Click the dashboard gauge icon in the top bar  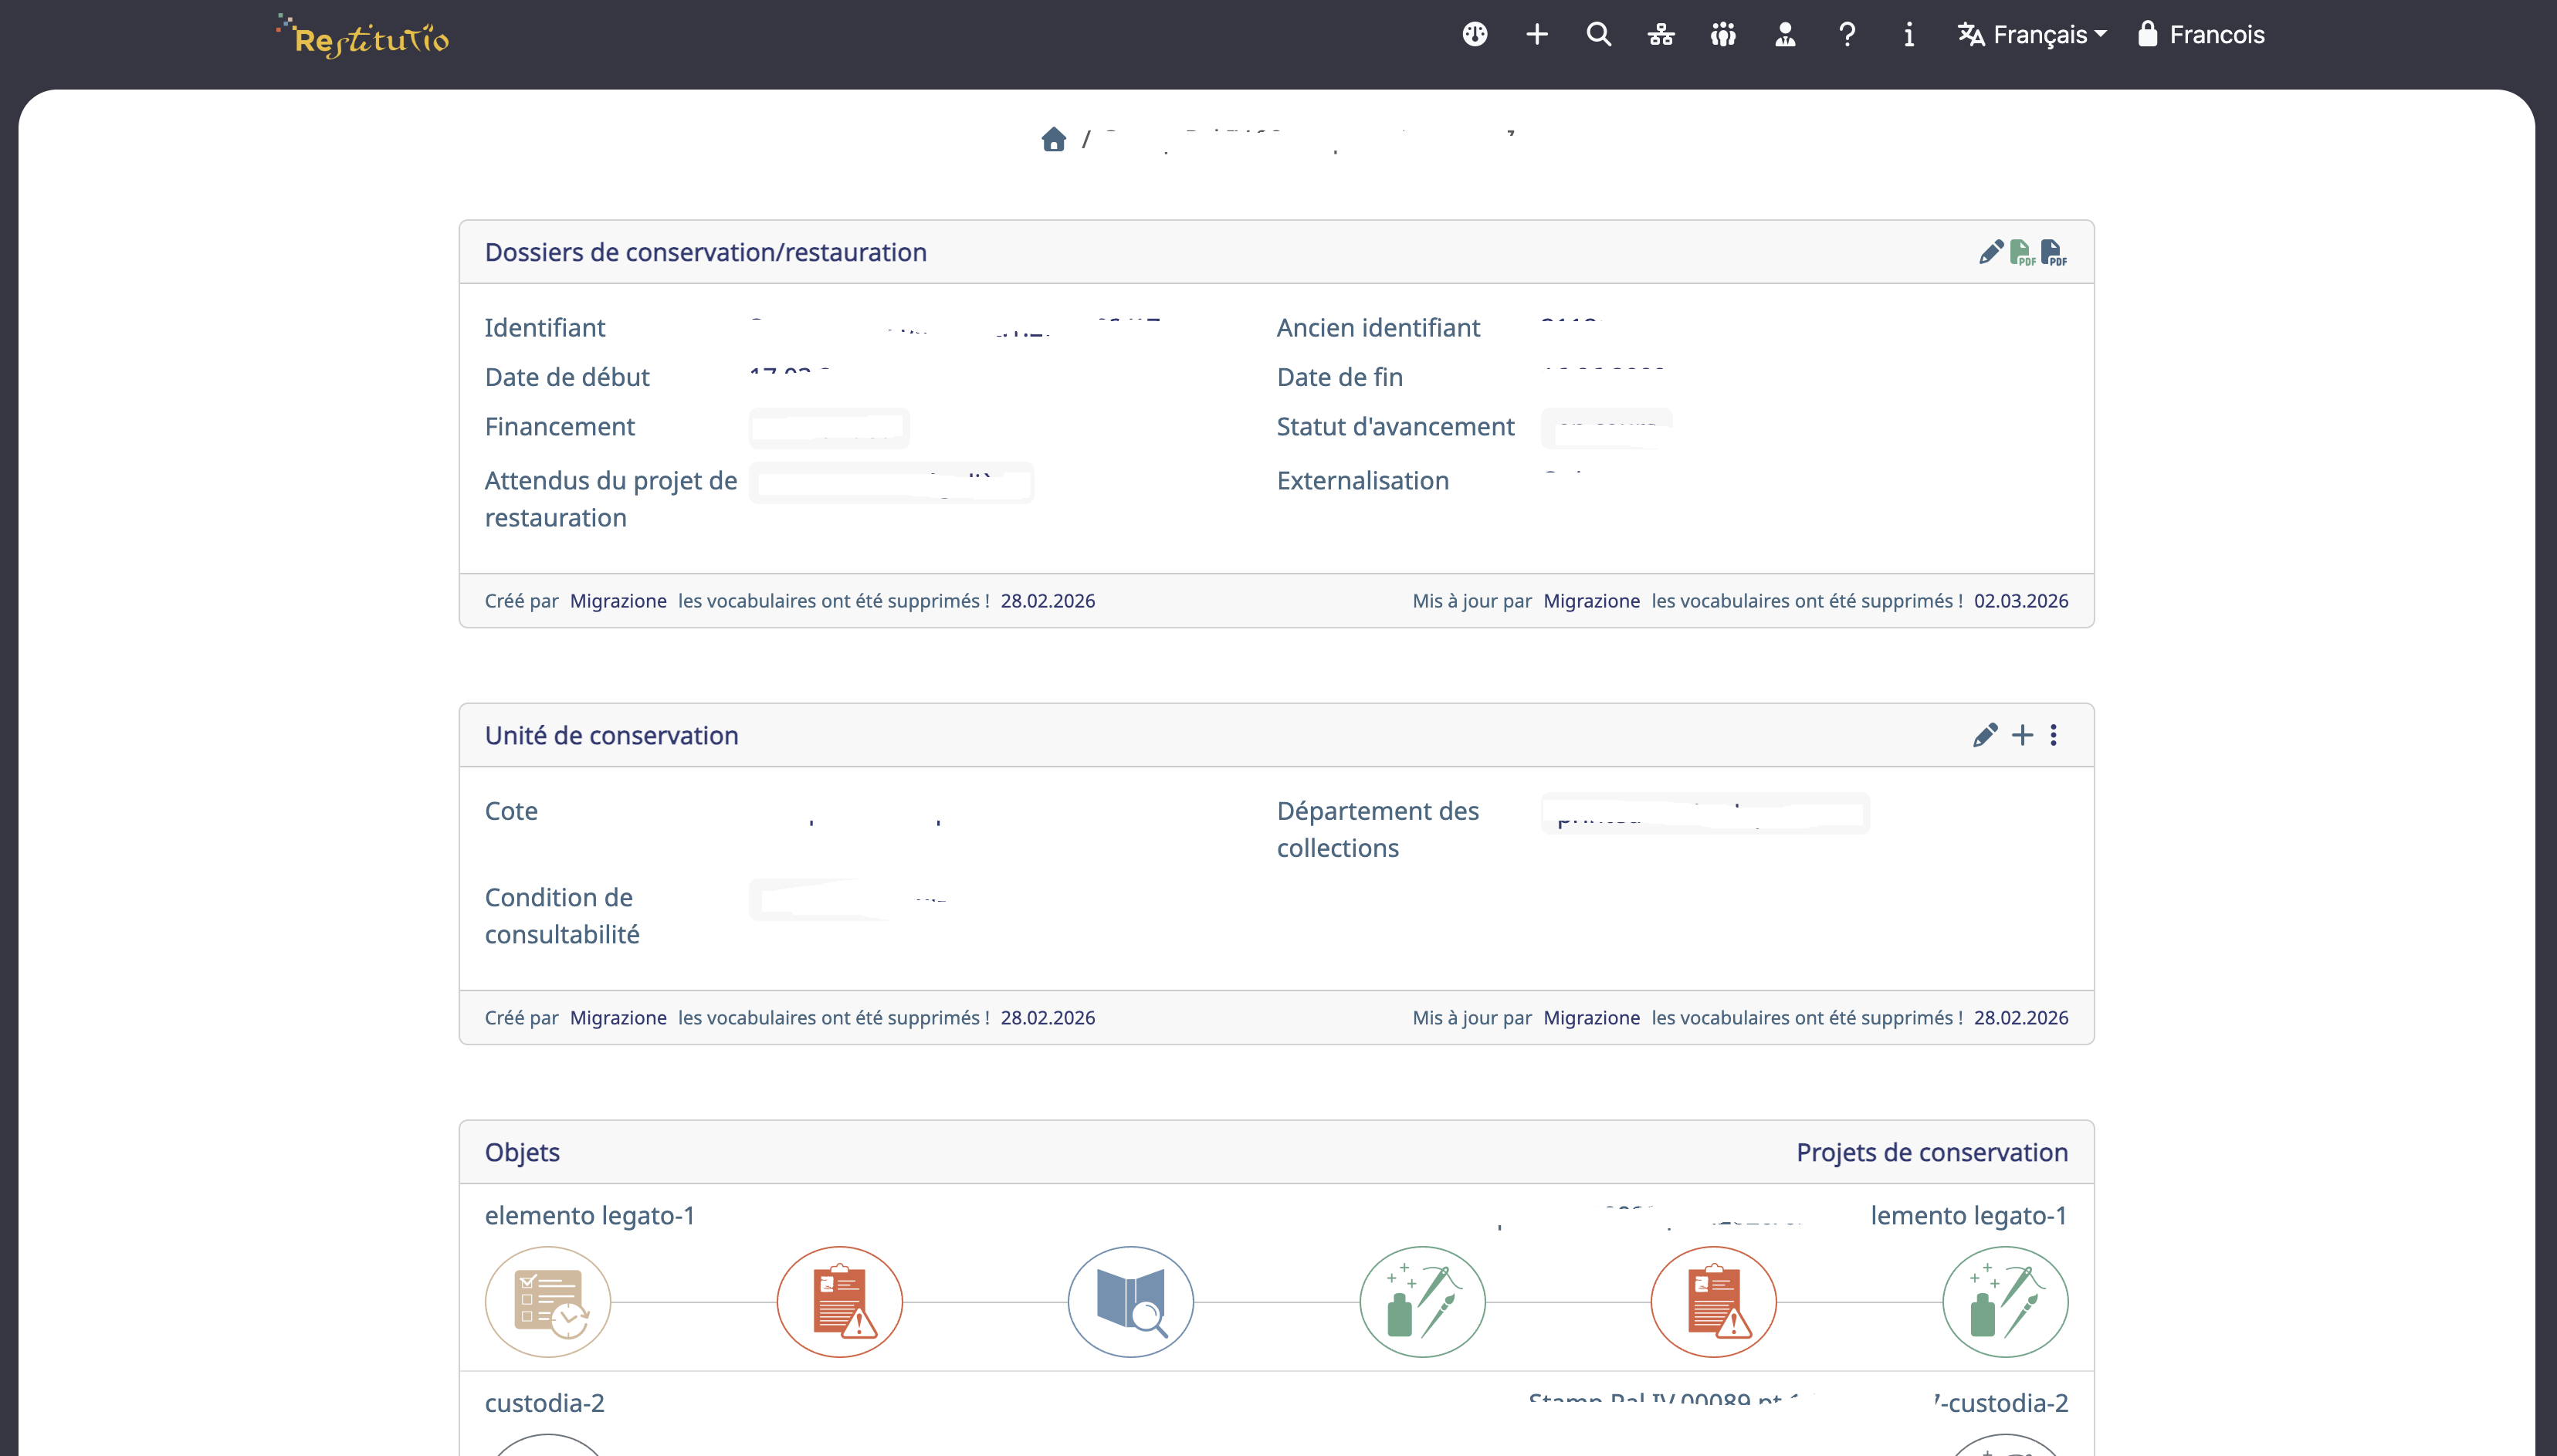click(1474, 35)
